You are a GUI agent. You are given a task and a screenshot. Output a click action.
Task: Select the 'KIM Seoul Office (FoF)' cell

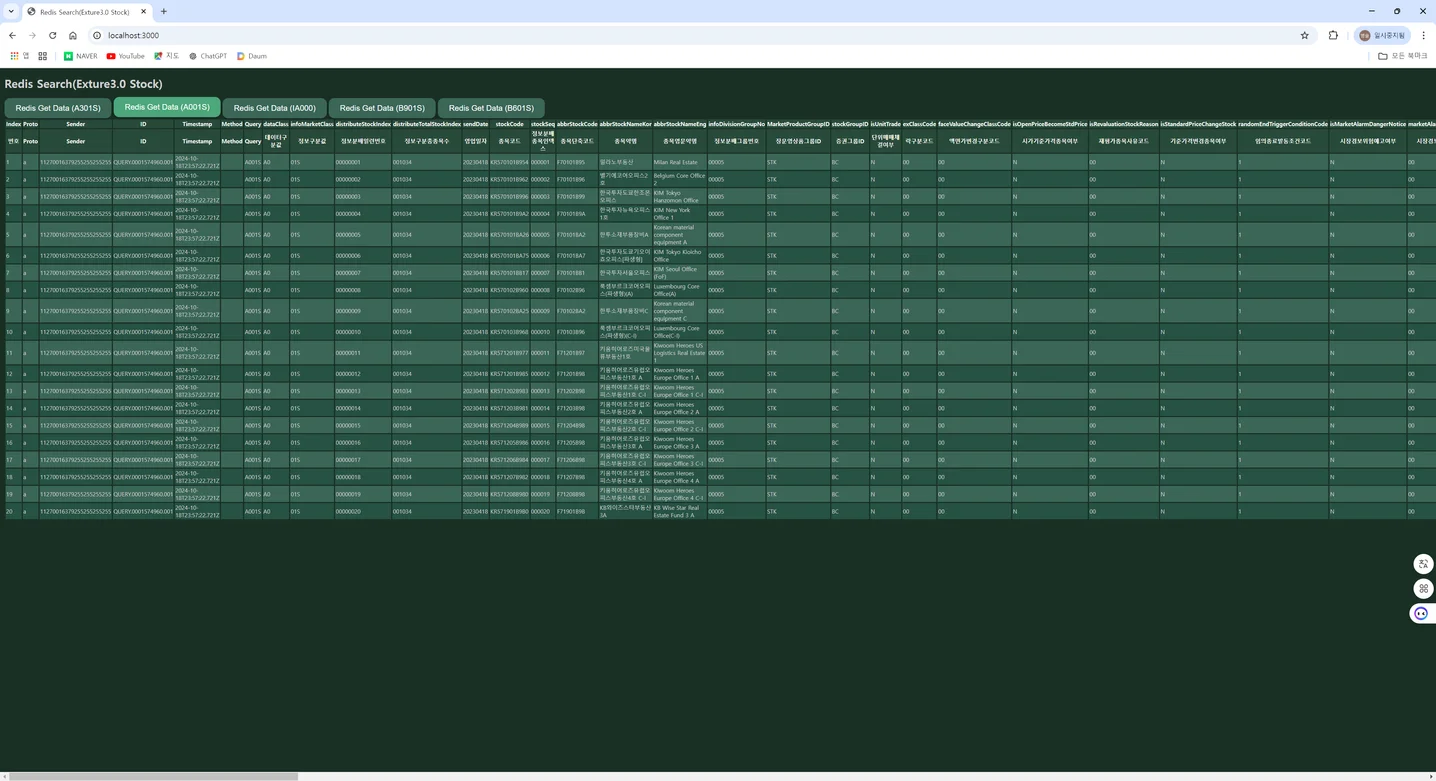pyautogui.click(x=680, y=272)
